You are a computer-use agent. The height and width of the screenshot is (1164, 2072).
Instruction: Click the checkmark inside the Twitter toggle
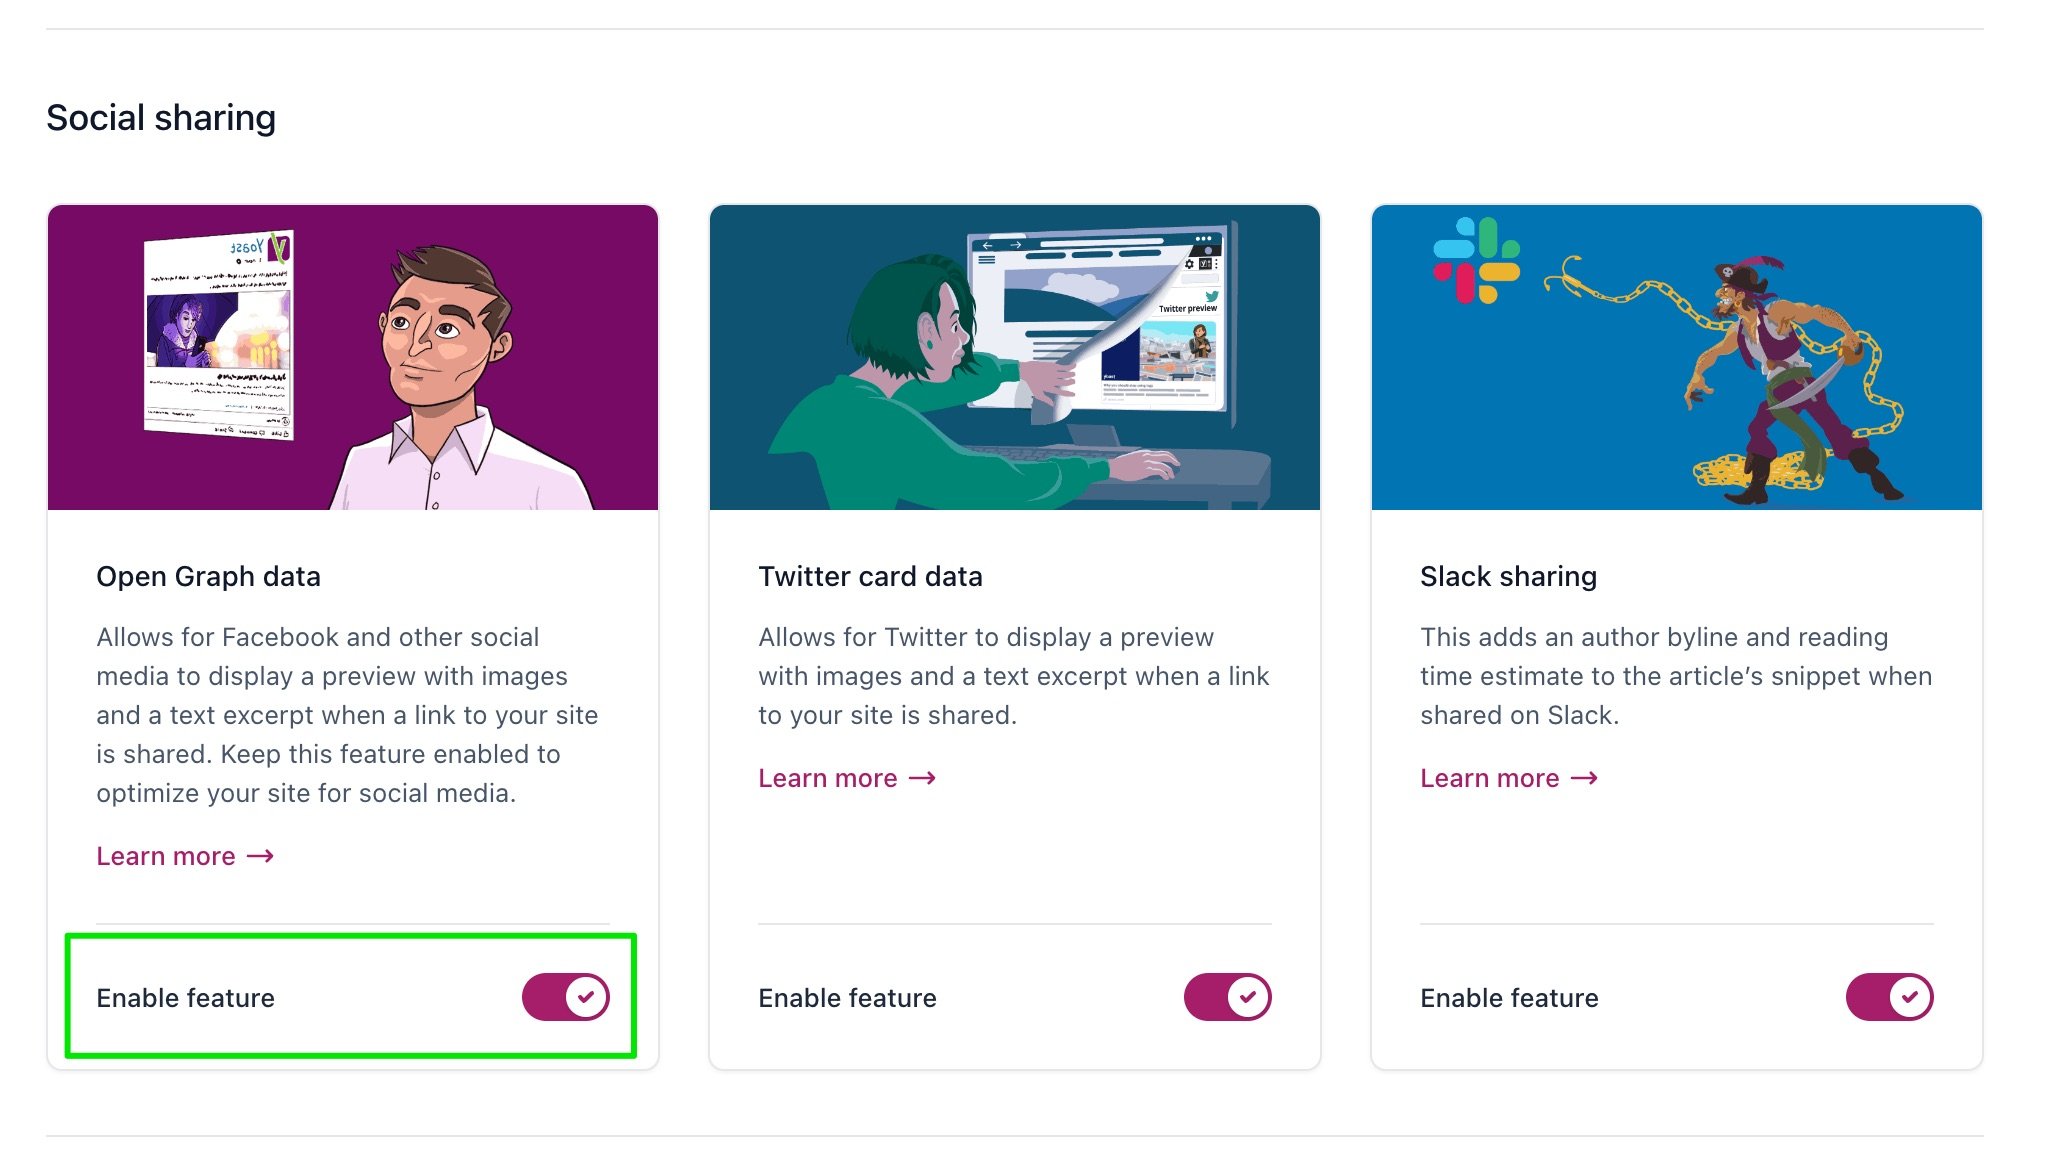pos(1248,996)
